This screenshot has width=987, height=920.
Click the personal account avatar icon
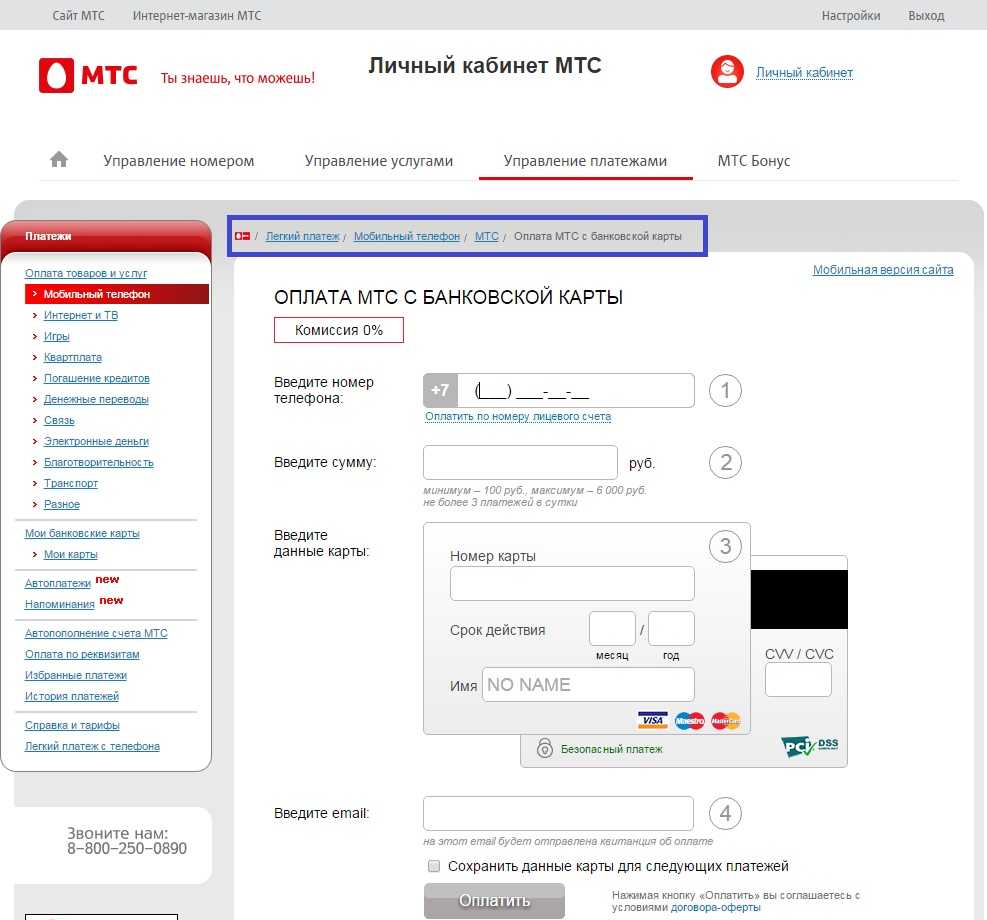pos(727,72)
